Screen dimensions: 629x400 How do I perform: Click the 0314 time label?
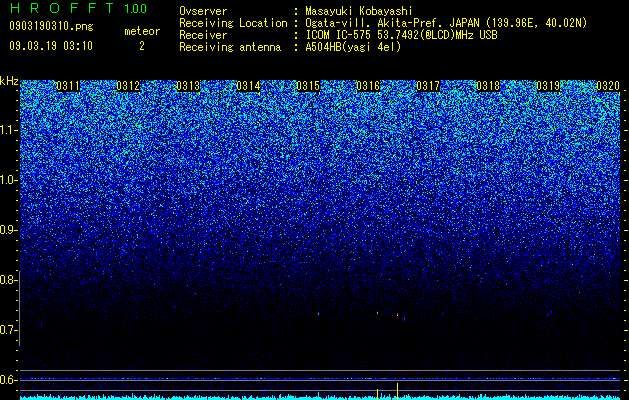(x=248, y=86)
